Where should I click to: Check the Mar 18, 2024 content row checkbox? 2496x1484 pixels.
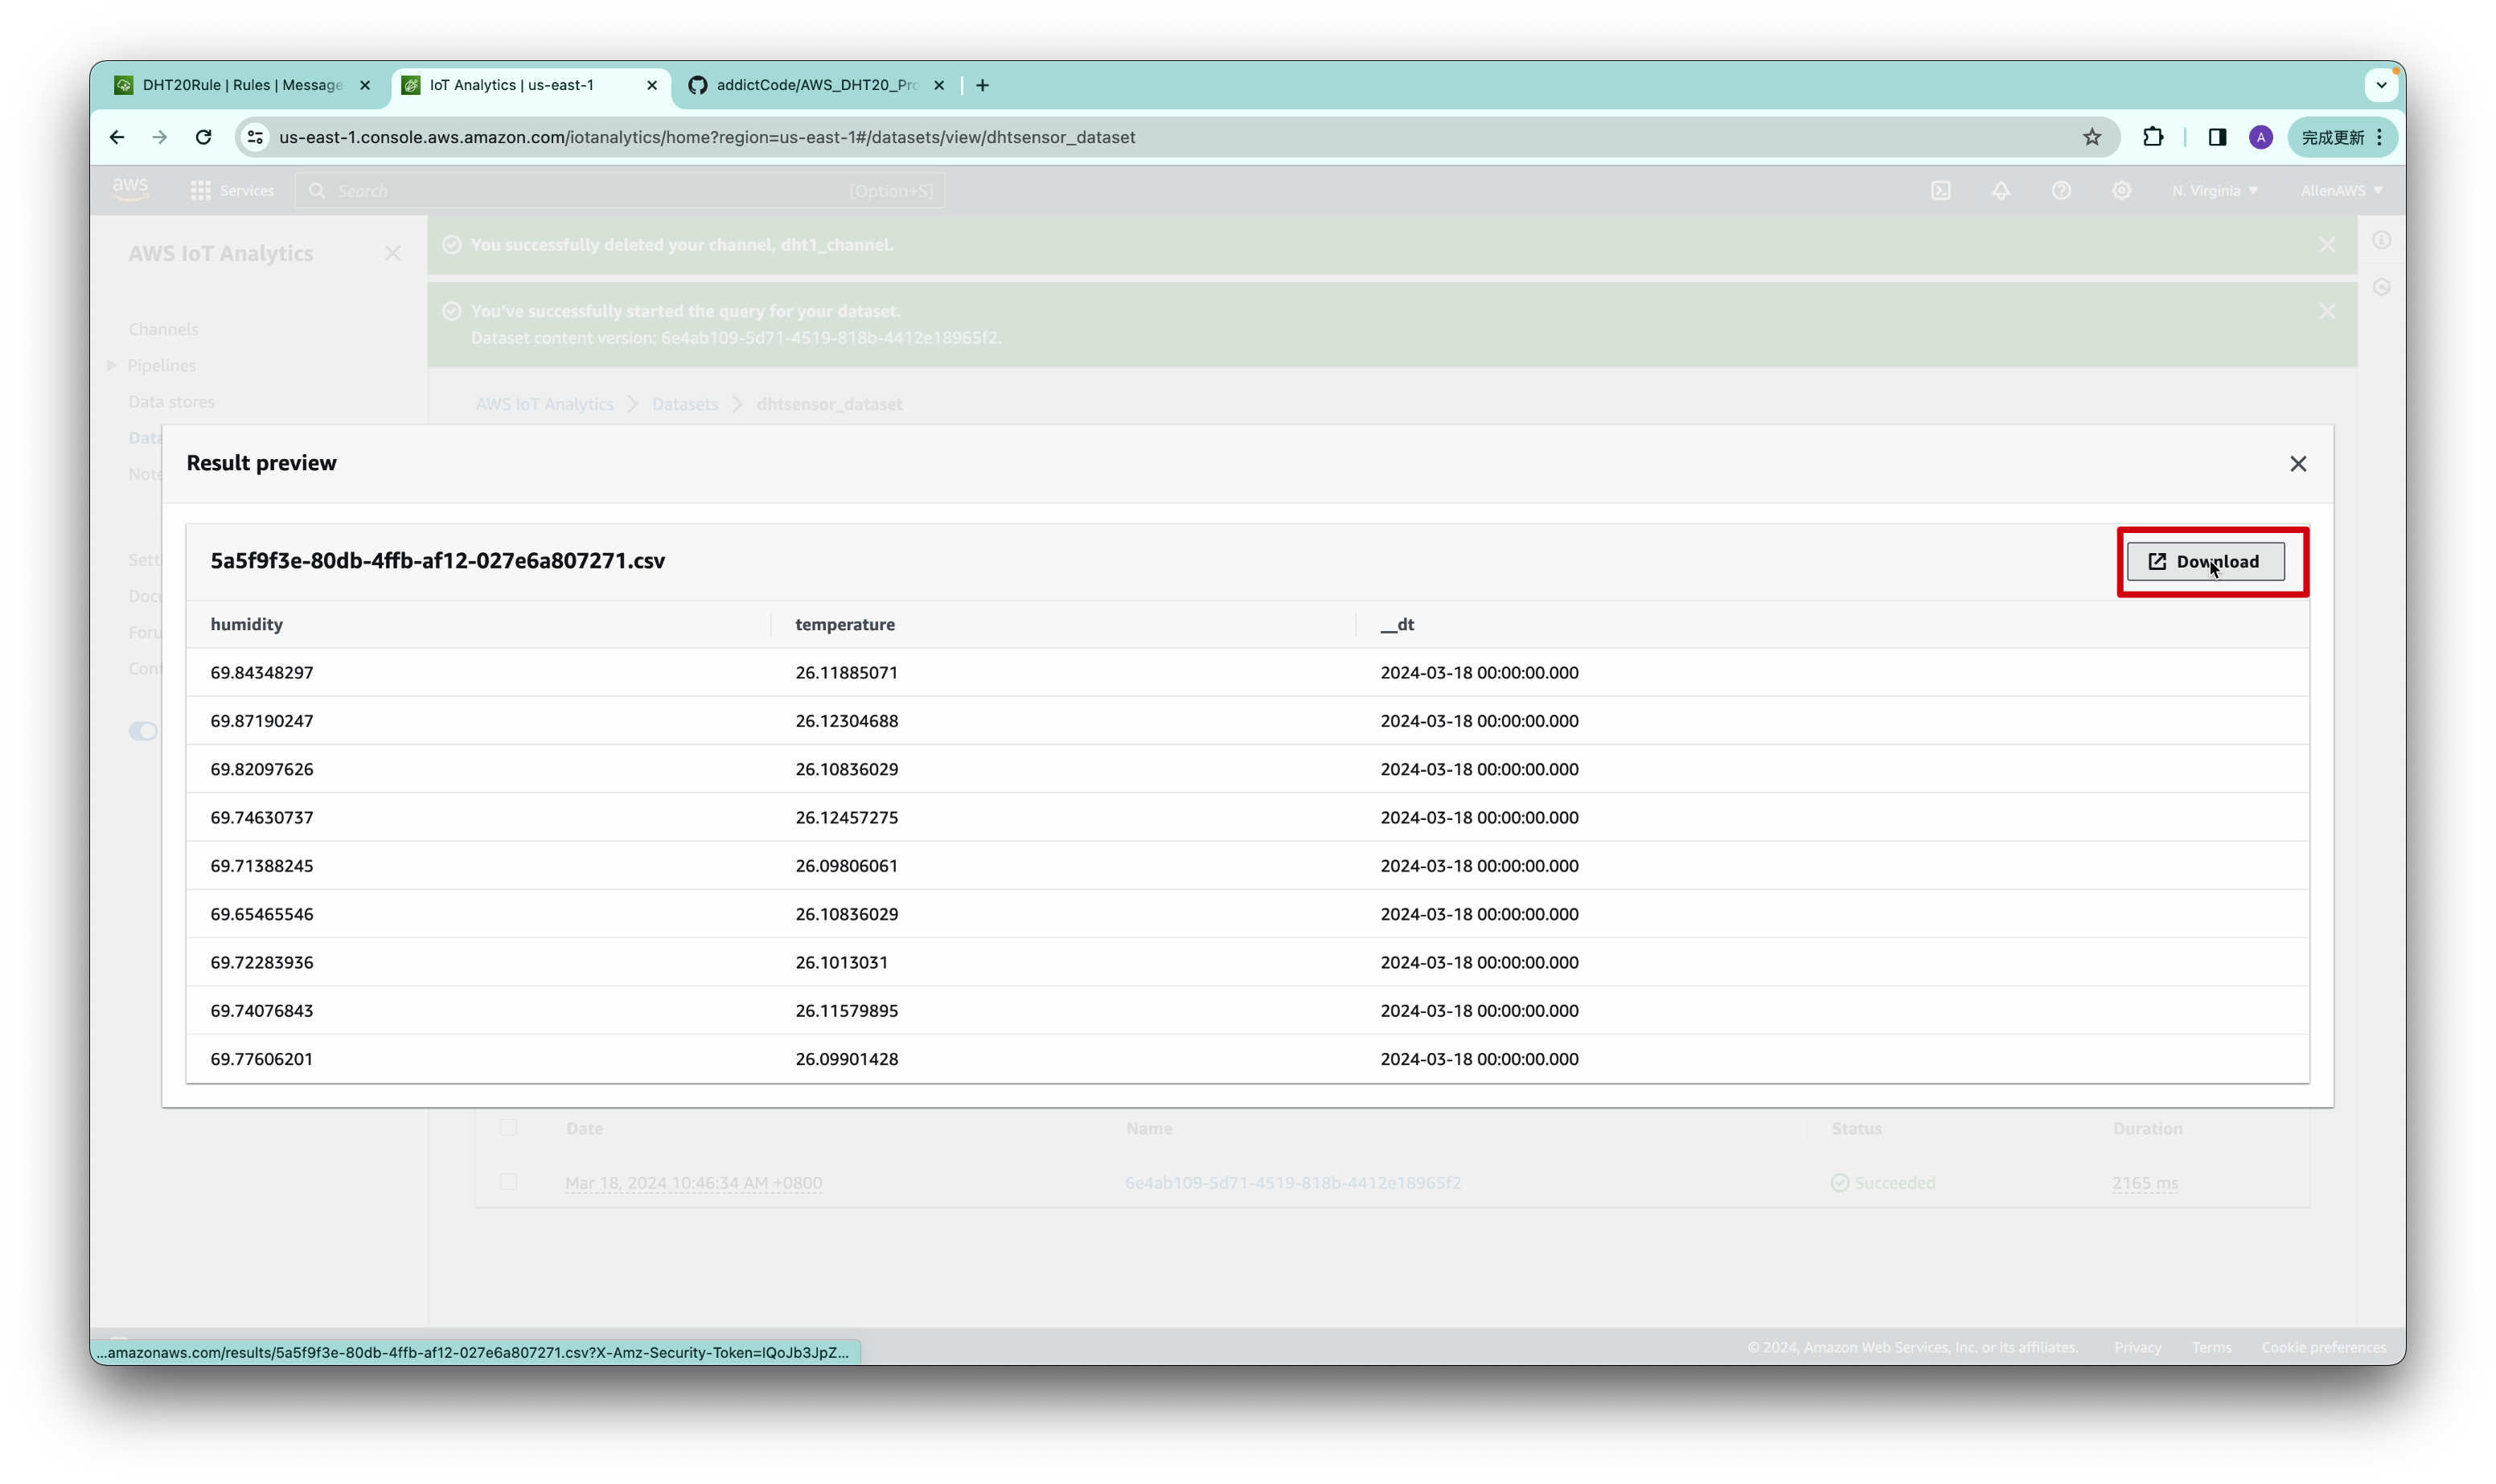pos(508,1181)
